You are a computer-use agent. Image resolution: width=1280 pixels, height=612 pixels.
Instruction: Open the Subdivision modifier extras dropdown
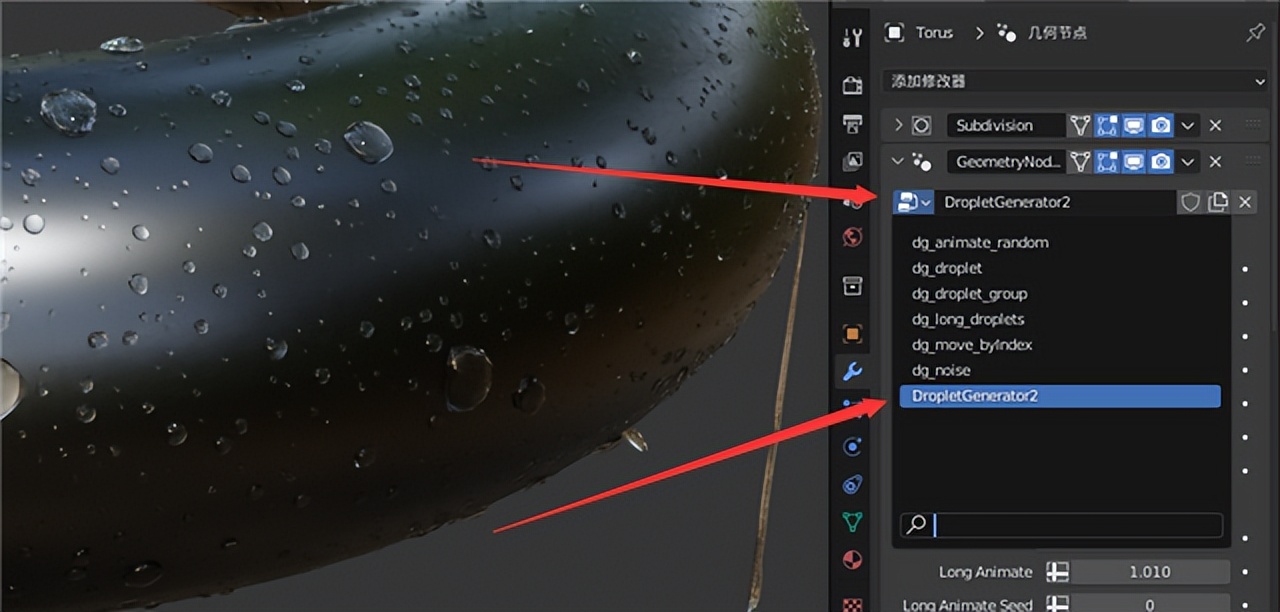1189,125
